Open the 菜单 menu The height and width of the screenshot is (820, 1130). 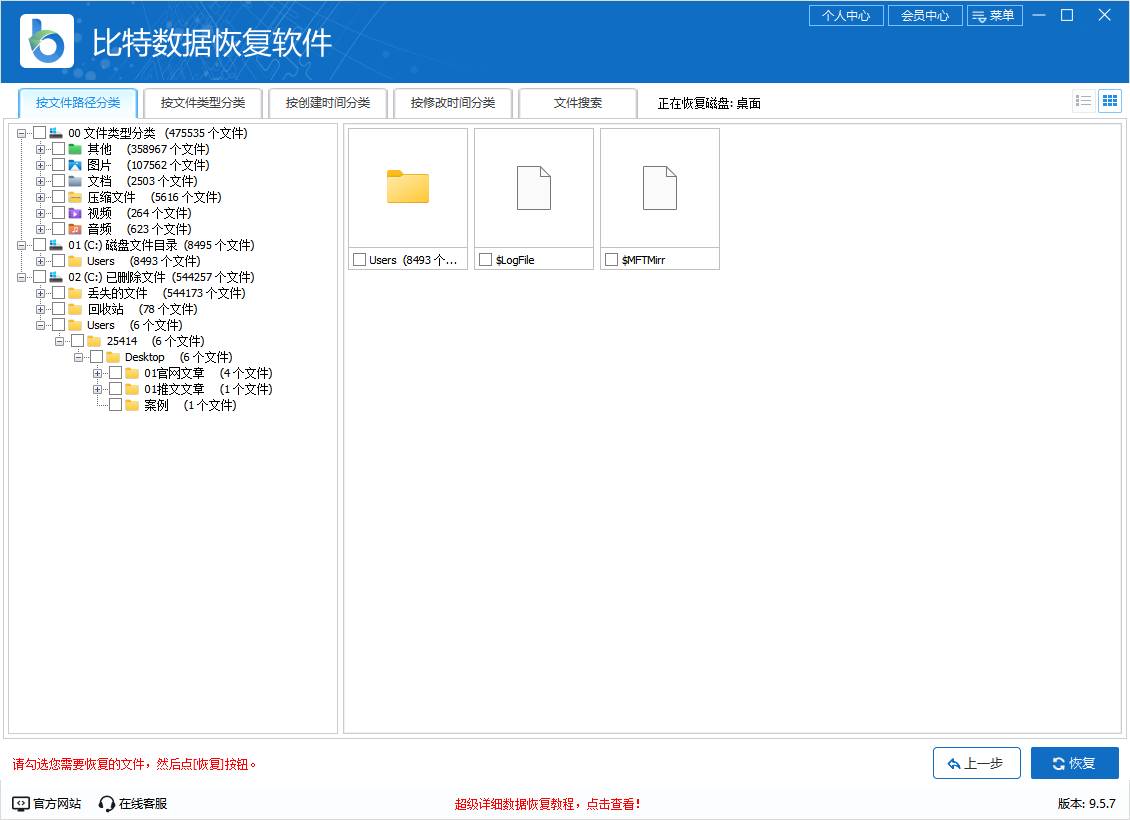[995, 15]
